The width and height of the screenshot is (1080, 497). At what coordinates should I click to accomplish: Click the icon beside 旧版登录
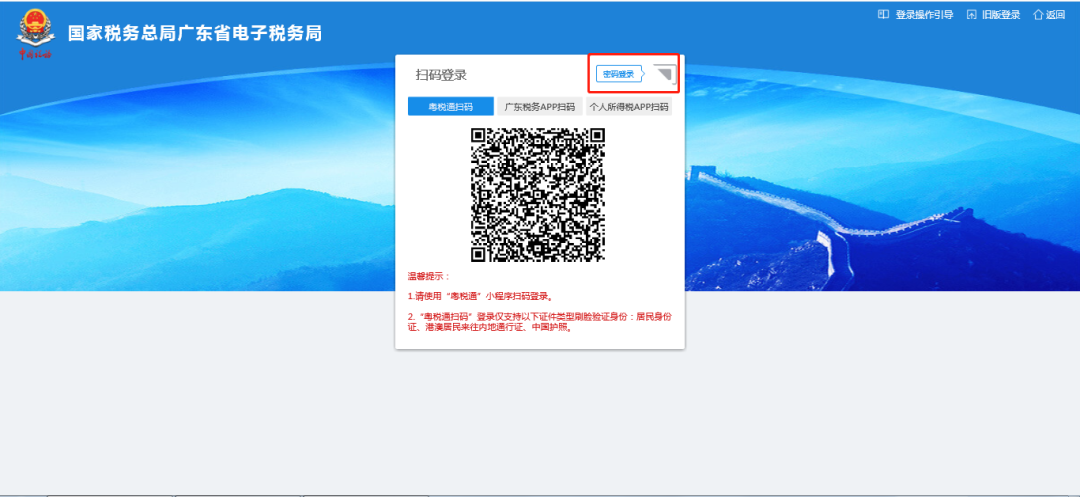(x=972, y=14)
